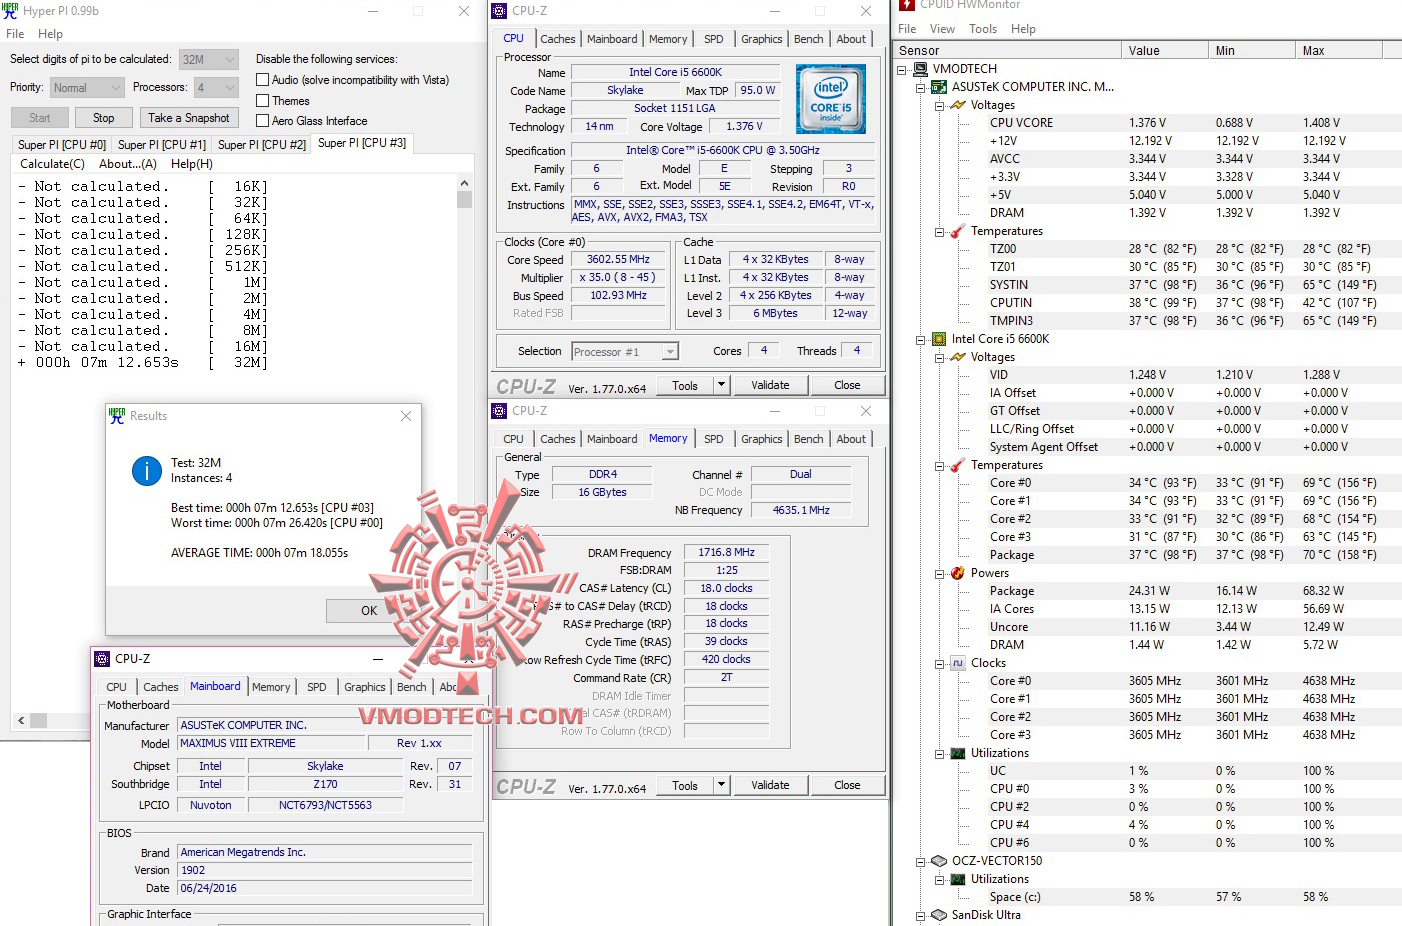Click the OCZ-VECTOR150 drive icon

(x=937, y=860)
